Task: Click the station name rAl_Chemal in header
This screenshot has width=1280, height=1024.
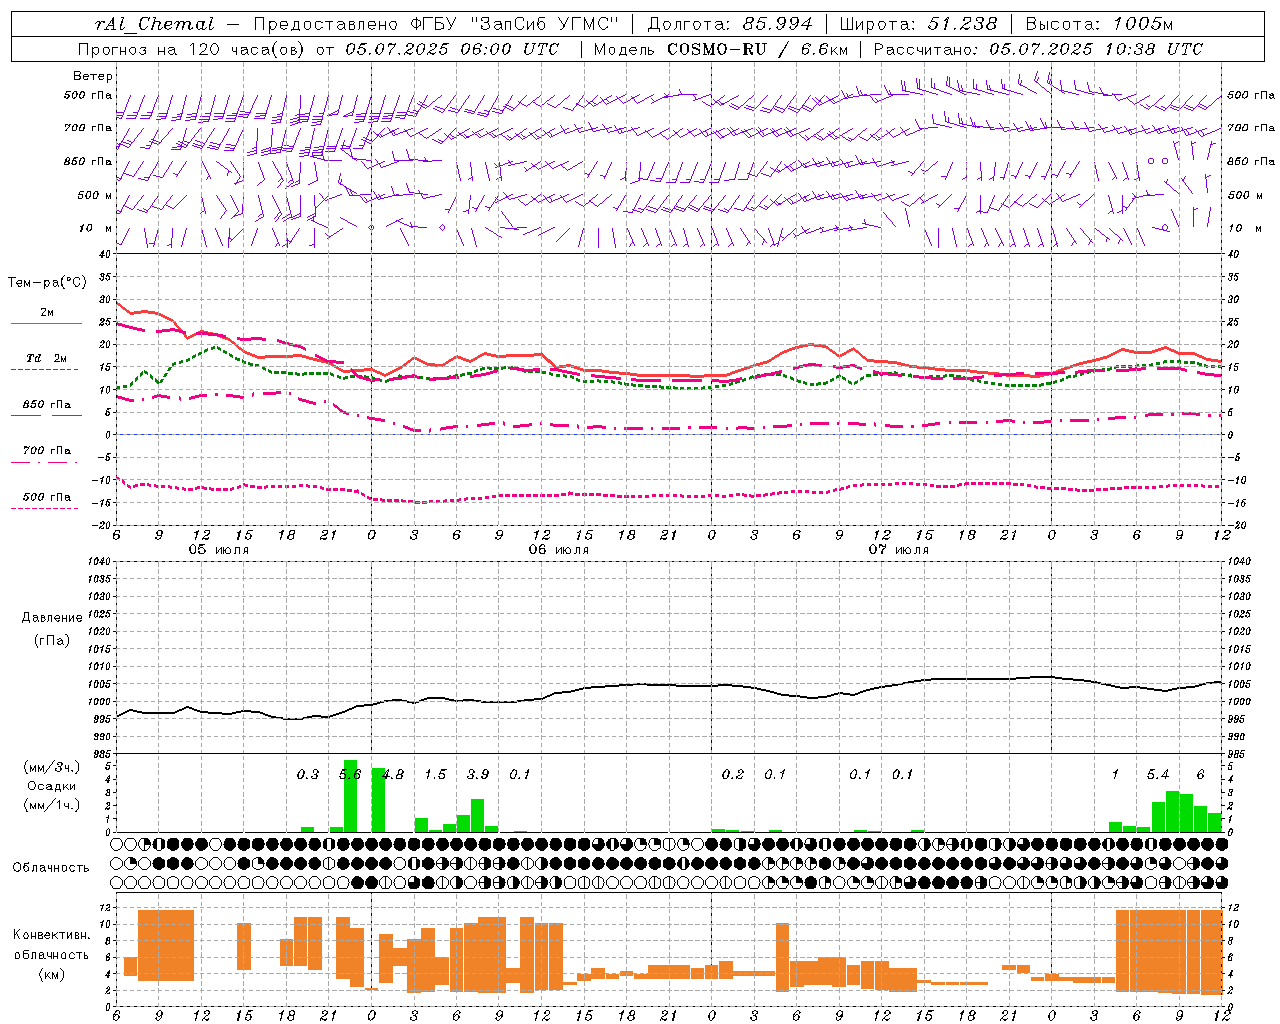Action: pyautogui.click(x=155, y=24)
